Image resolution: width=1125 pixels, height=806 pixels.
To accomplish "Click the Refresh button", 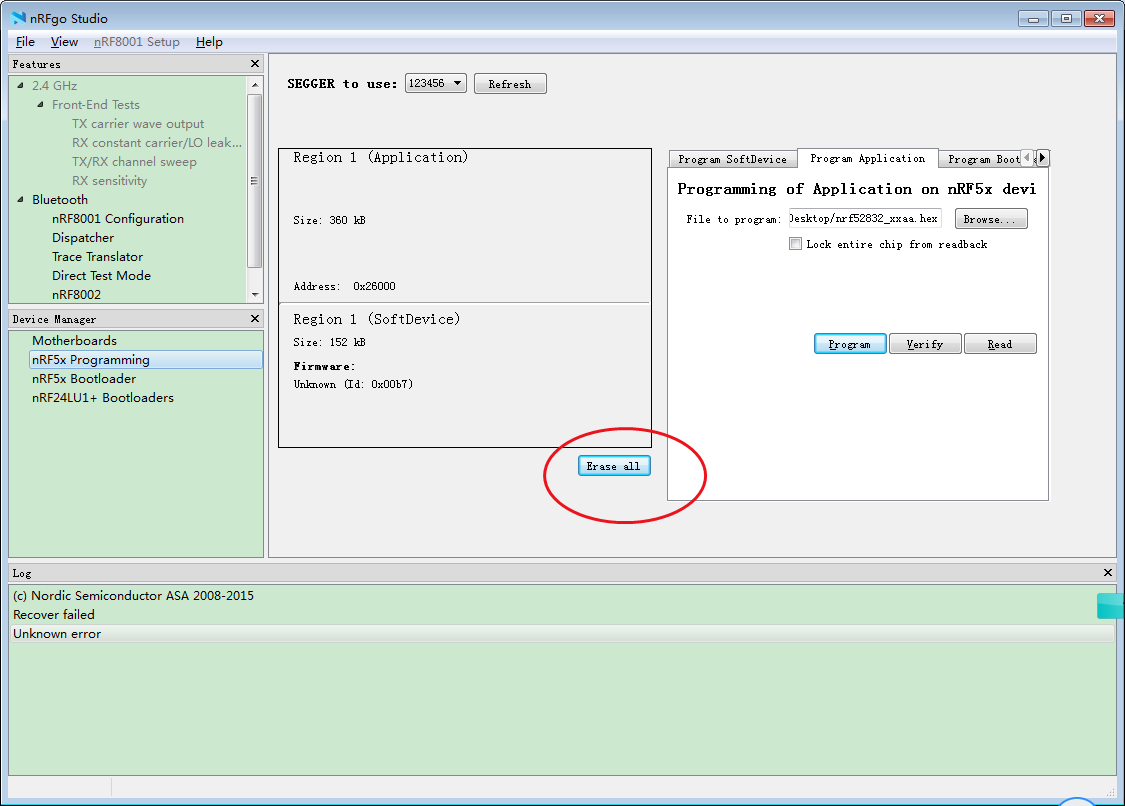I will [510, 84].
